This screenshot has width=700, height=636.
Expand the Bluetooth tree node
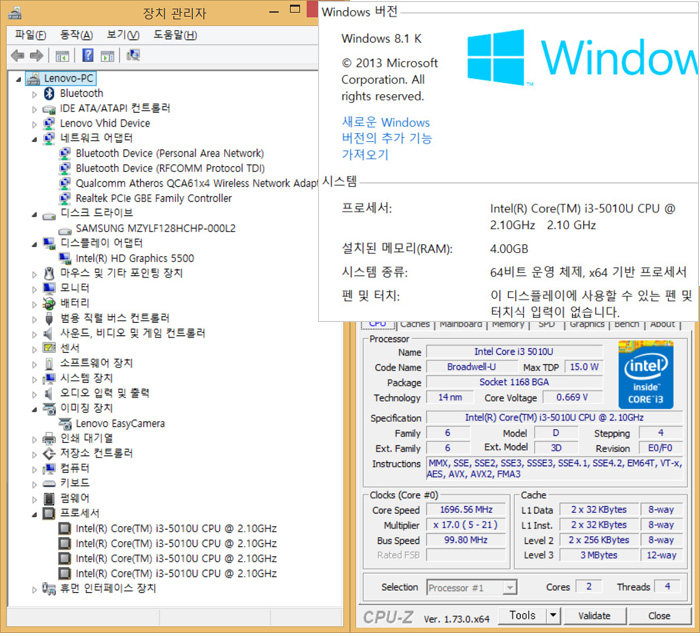tap(34, 94)
